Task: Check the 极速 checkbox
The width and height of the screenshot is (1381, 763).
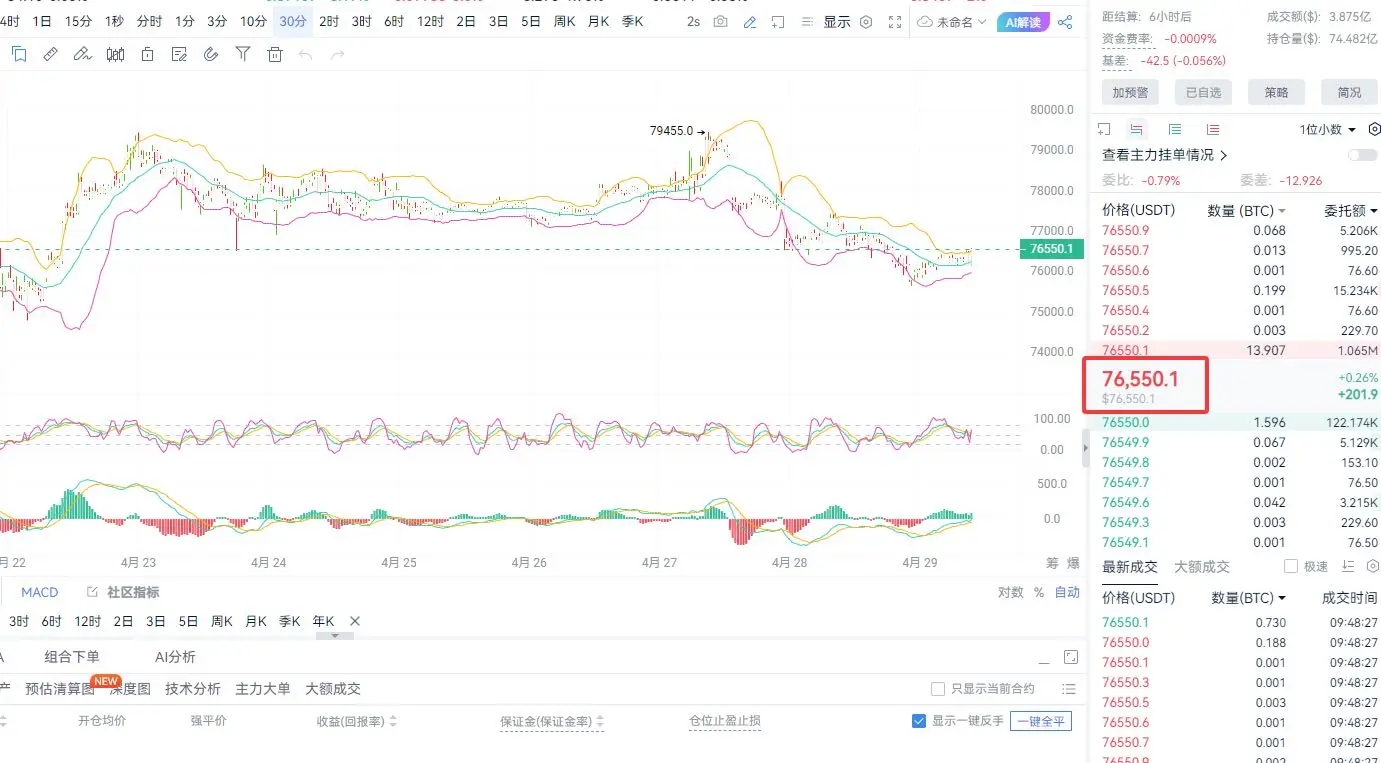Action: [x=1291, y=566]
